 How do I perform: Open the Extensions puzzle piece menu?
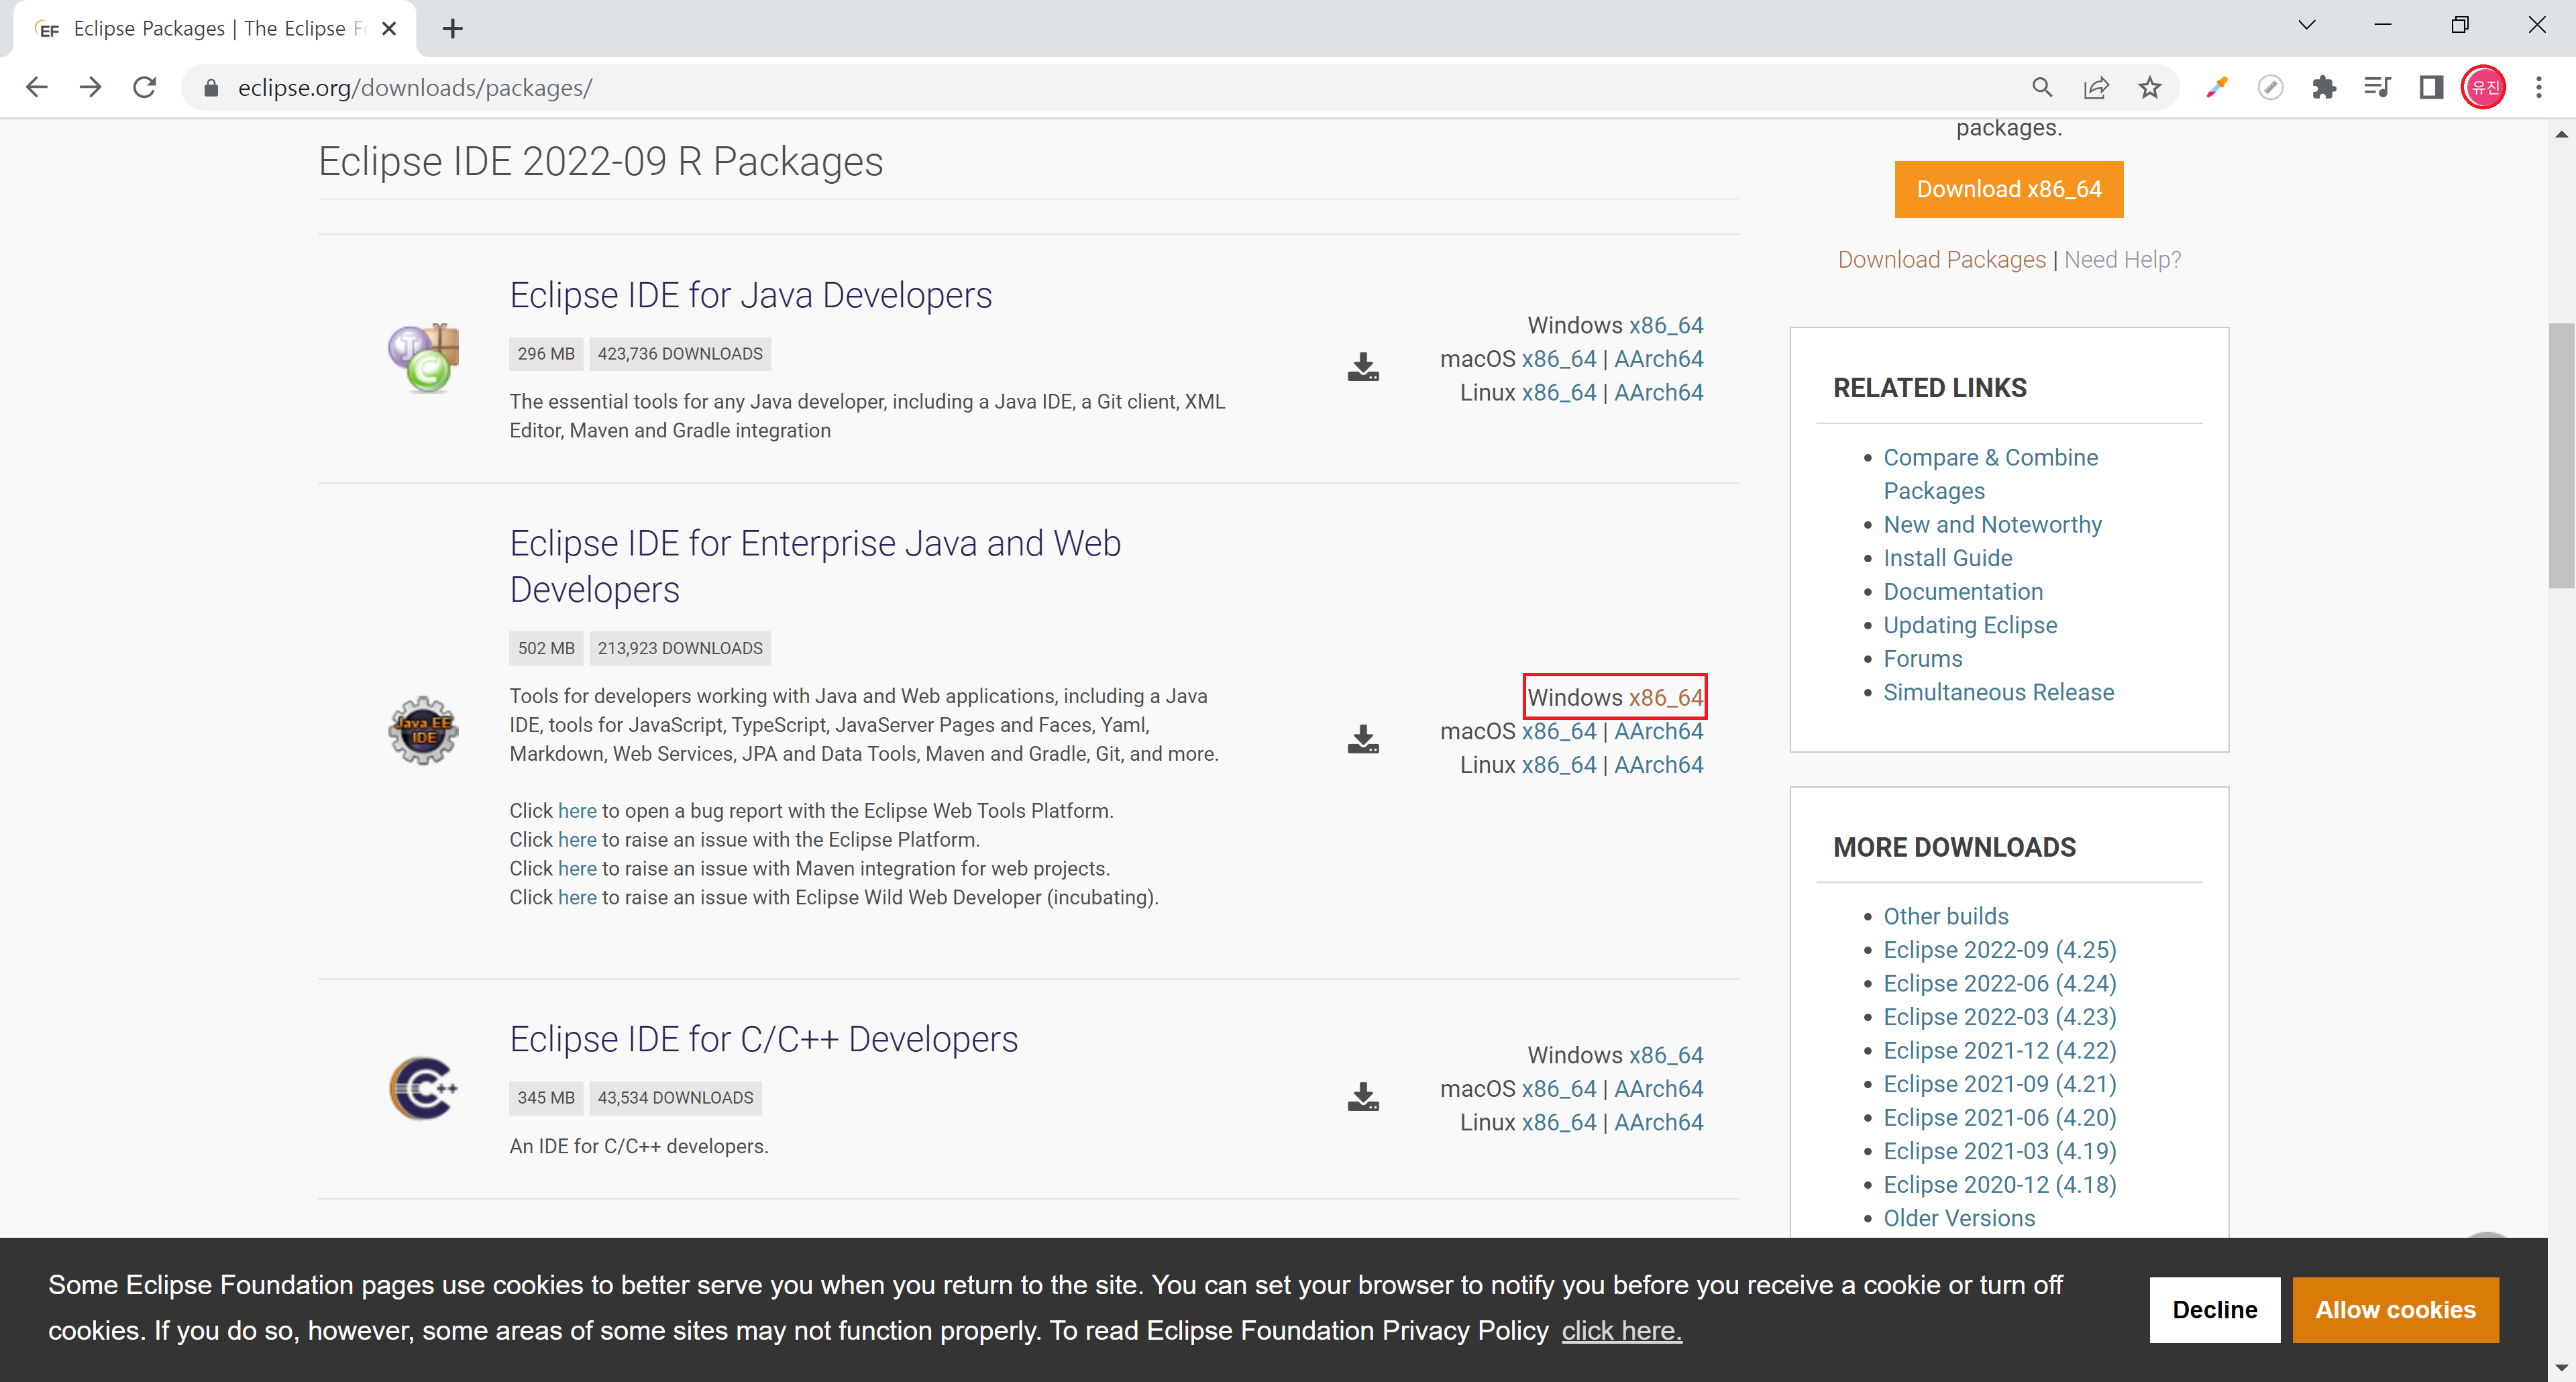(x=2324, y=88)
